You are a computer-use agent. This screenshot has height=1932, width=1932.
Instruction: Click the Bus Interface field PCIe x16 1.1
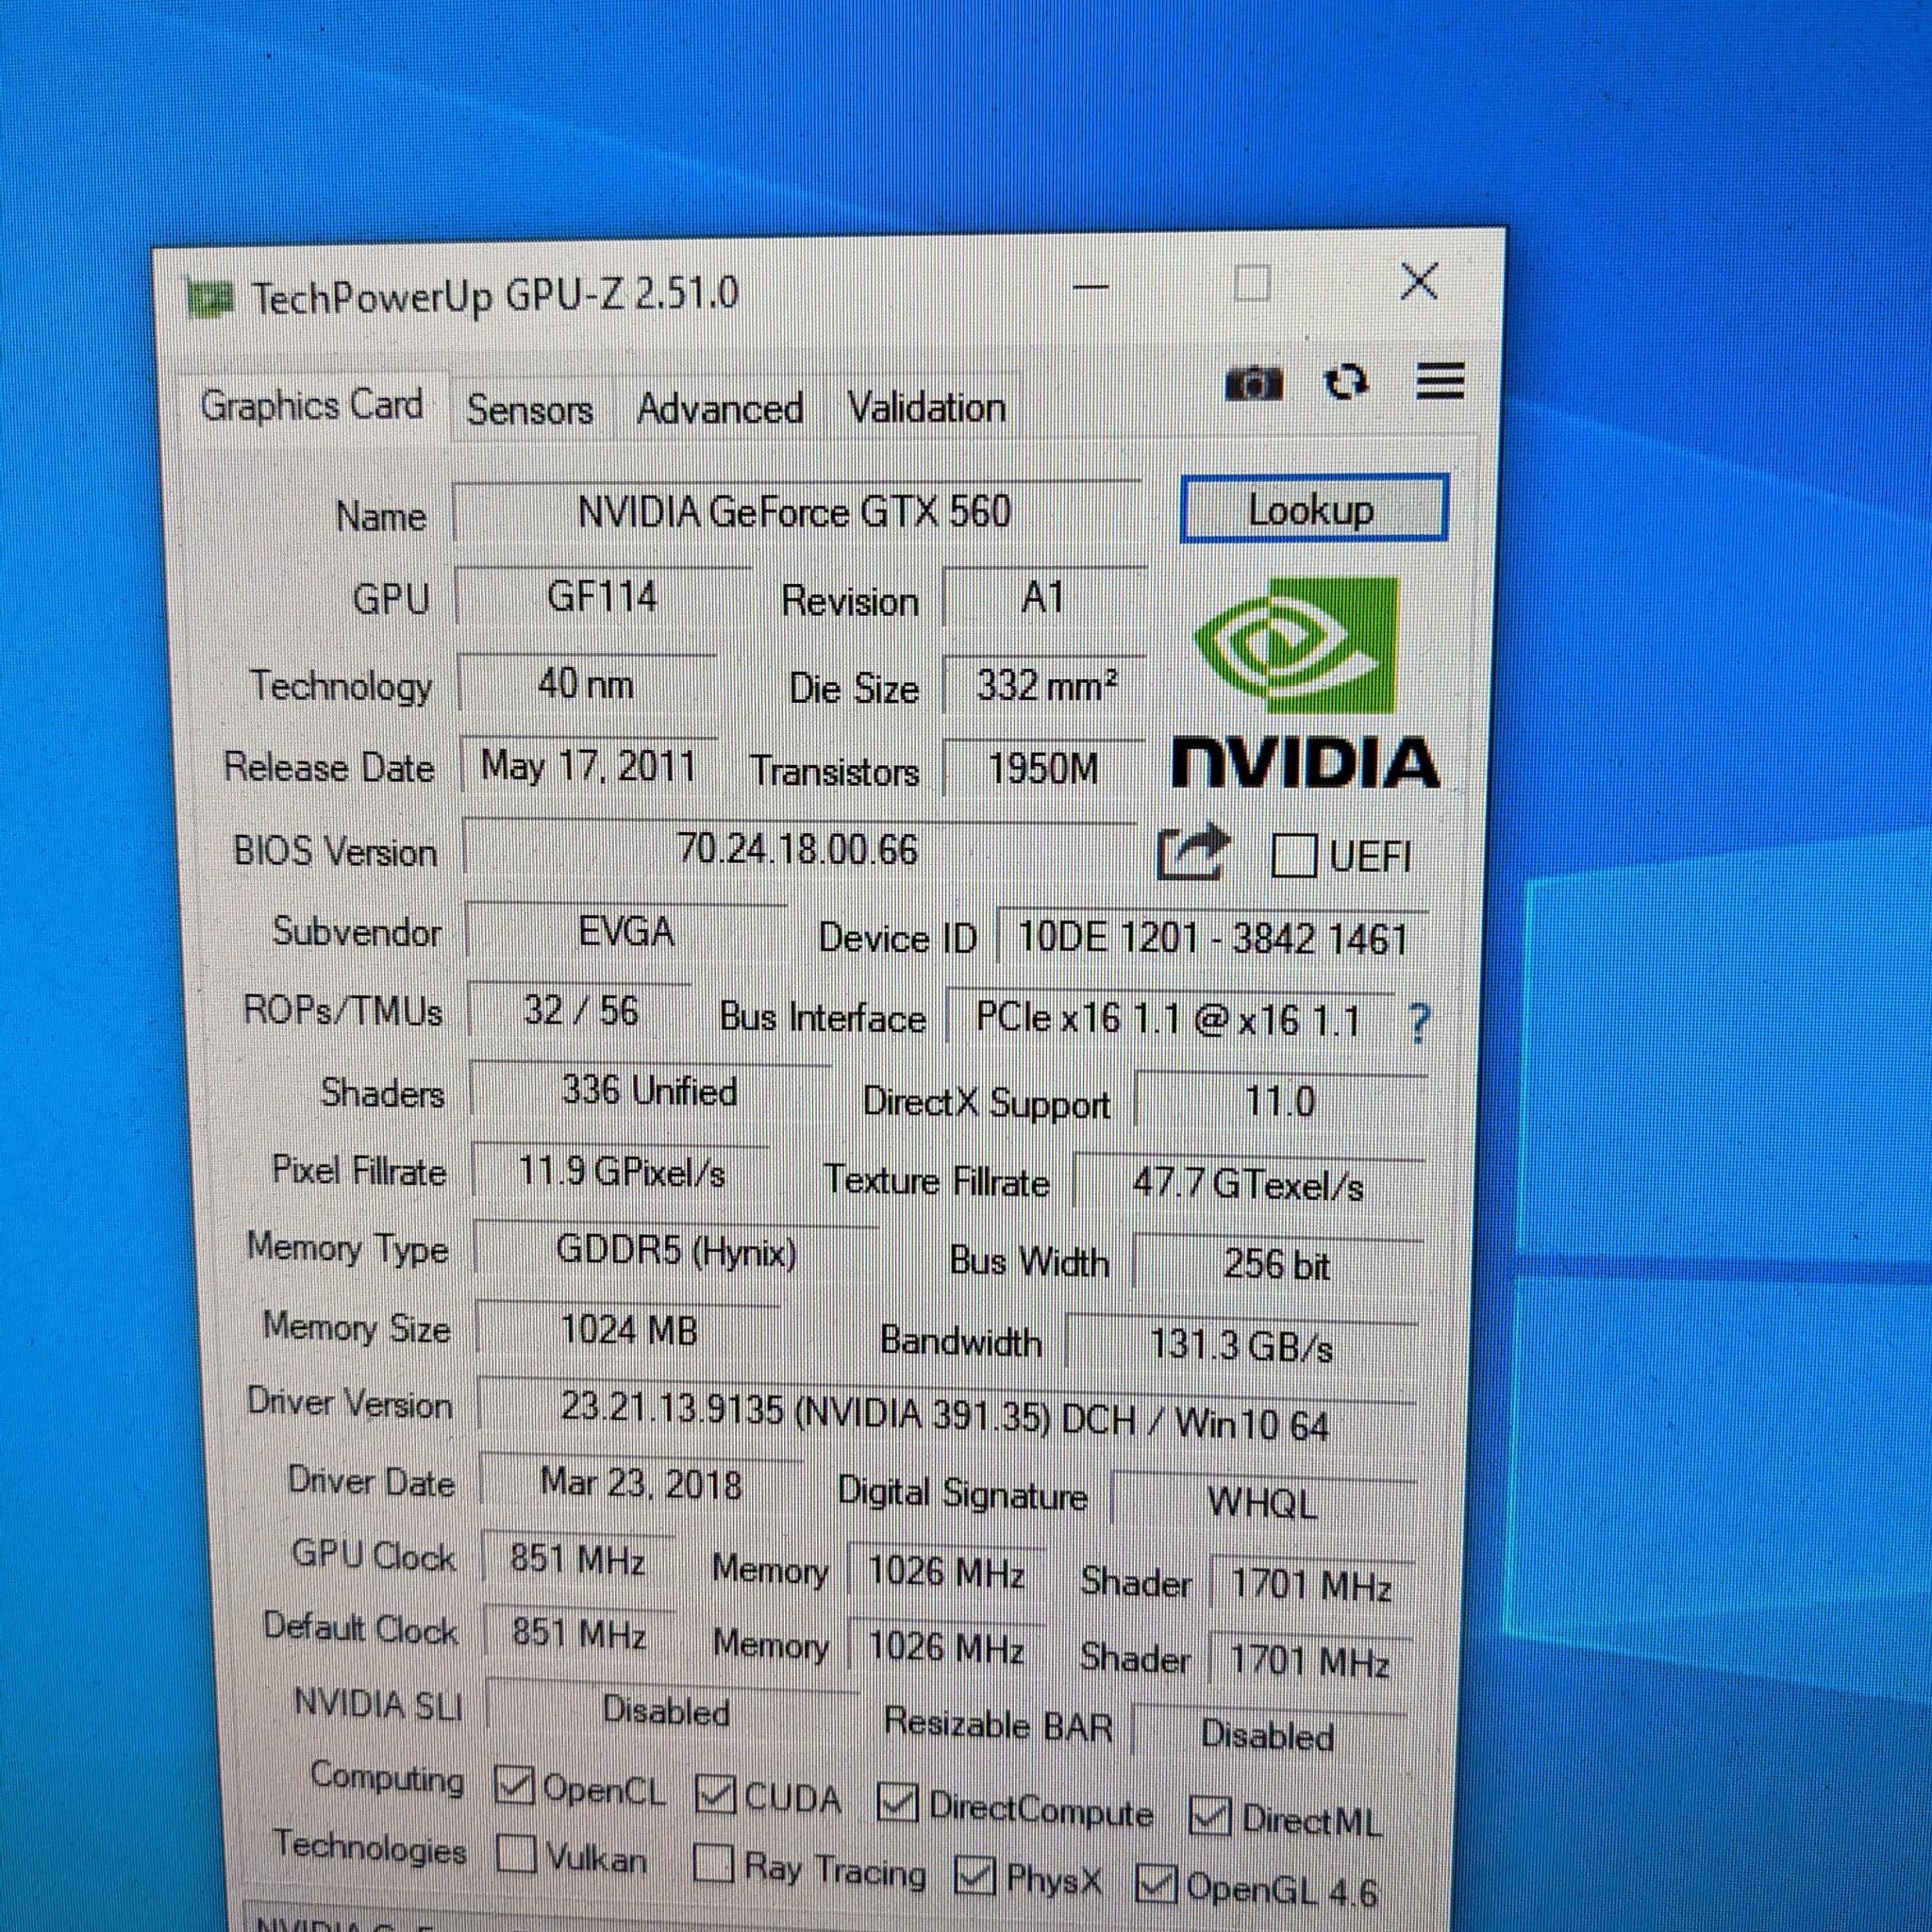pos(1169,1020)
